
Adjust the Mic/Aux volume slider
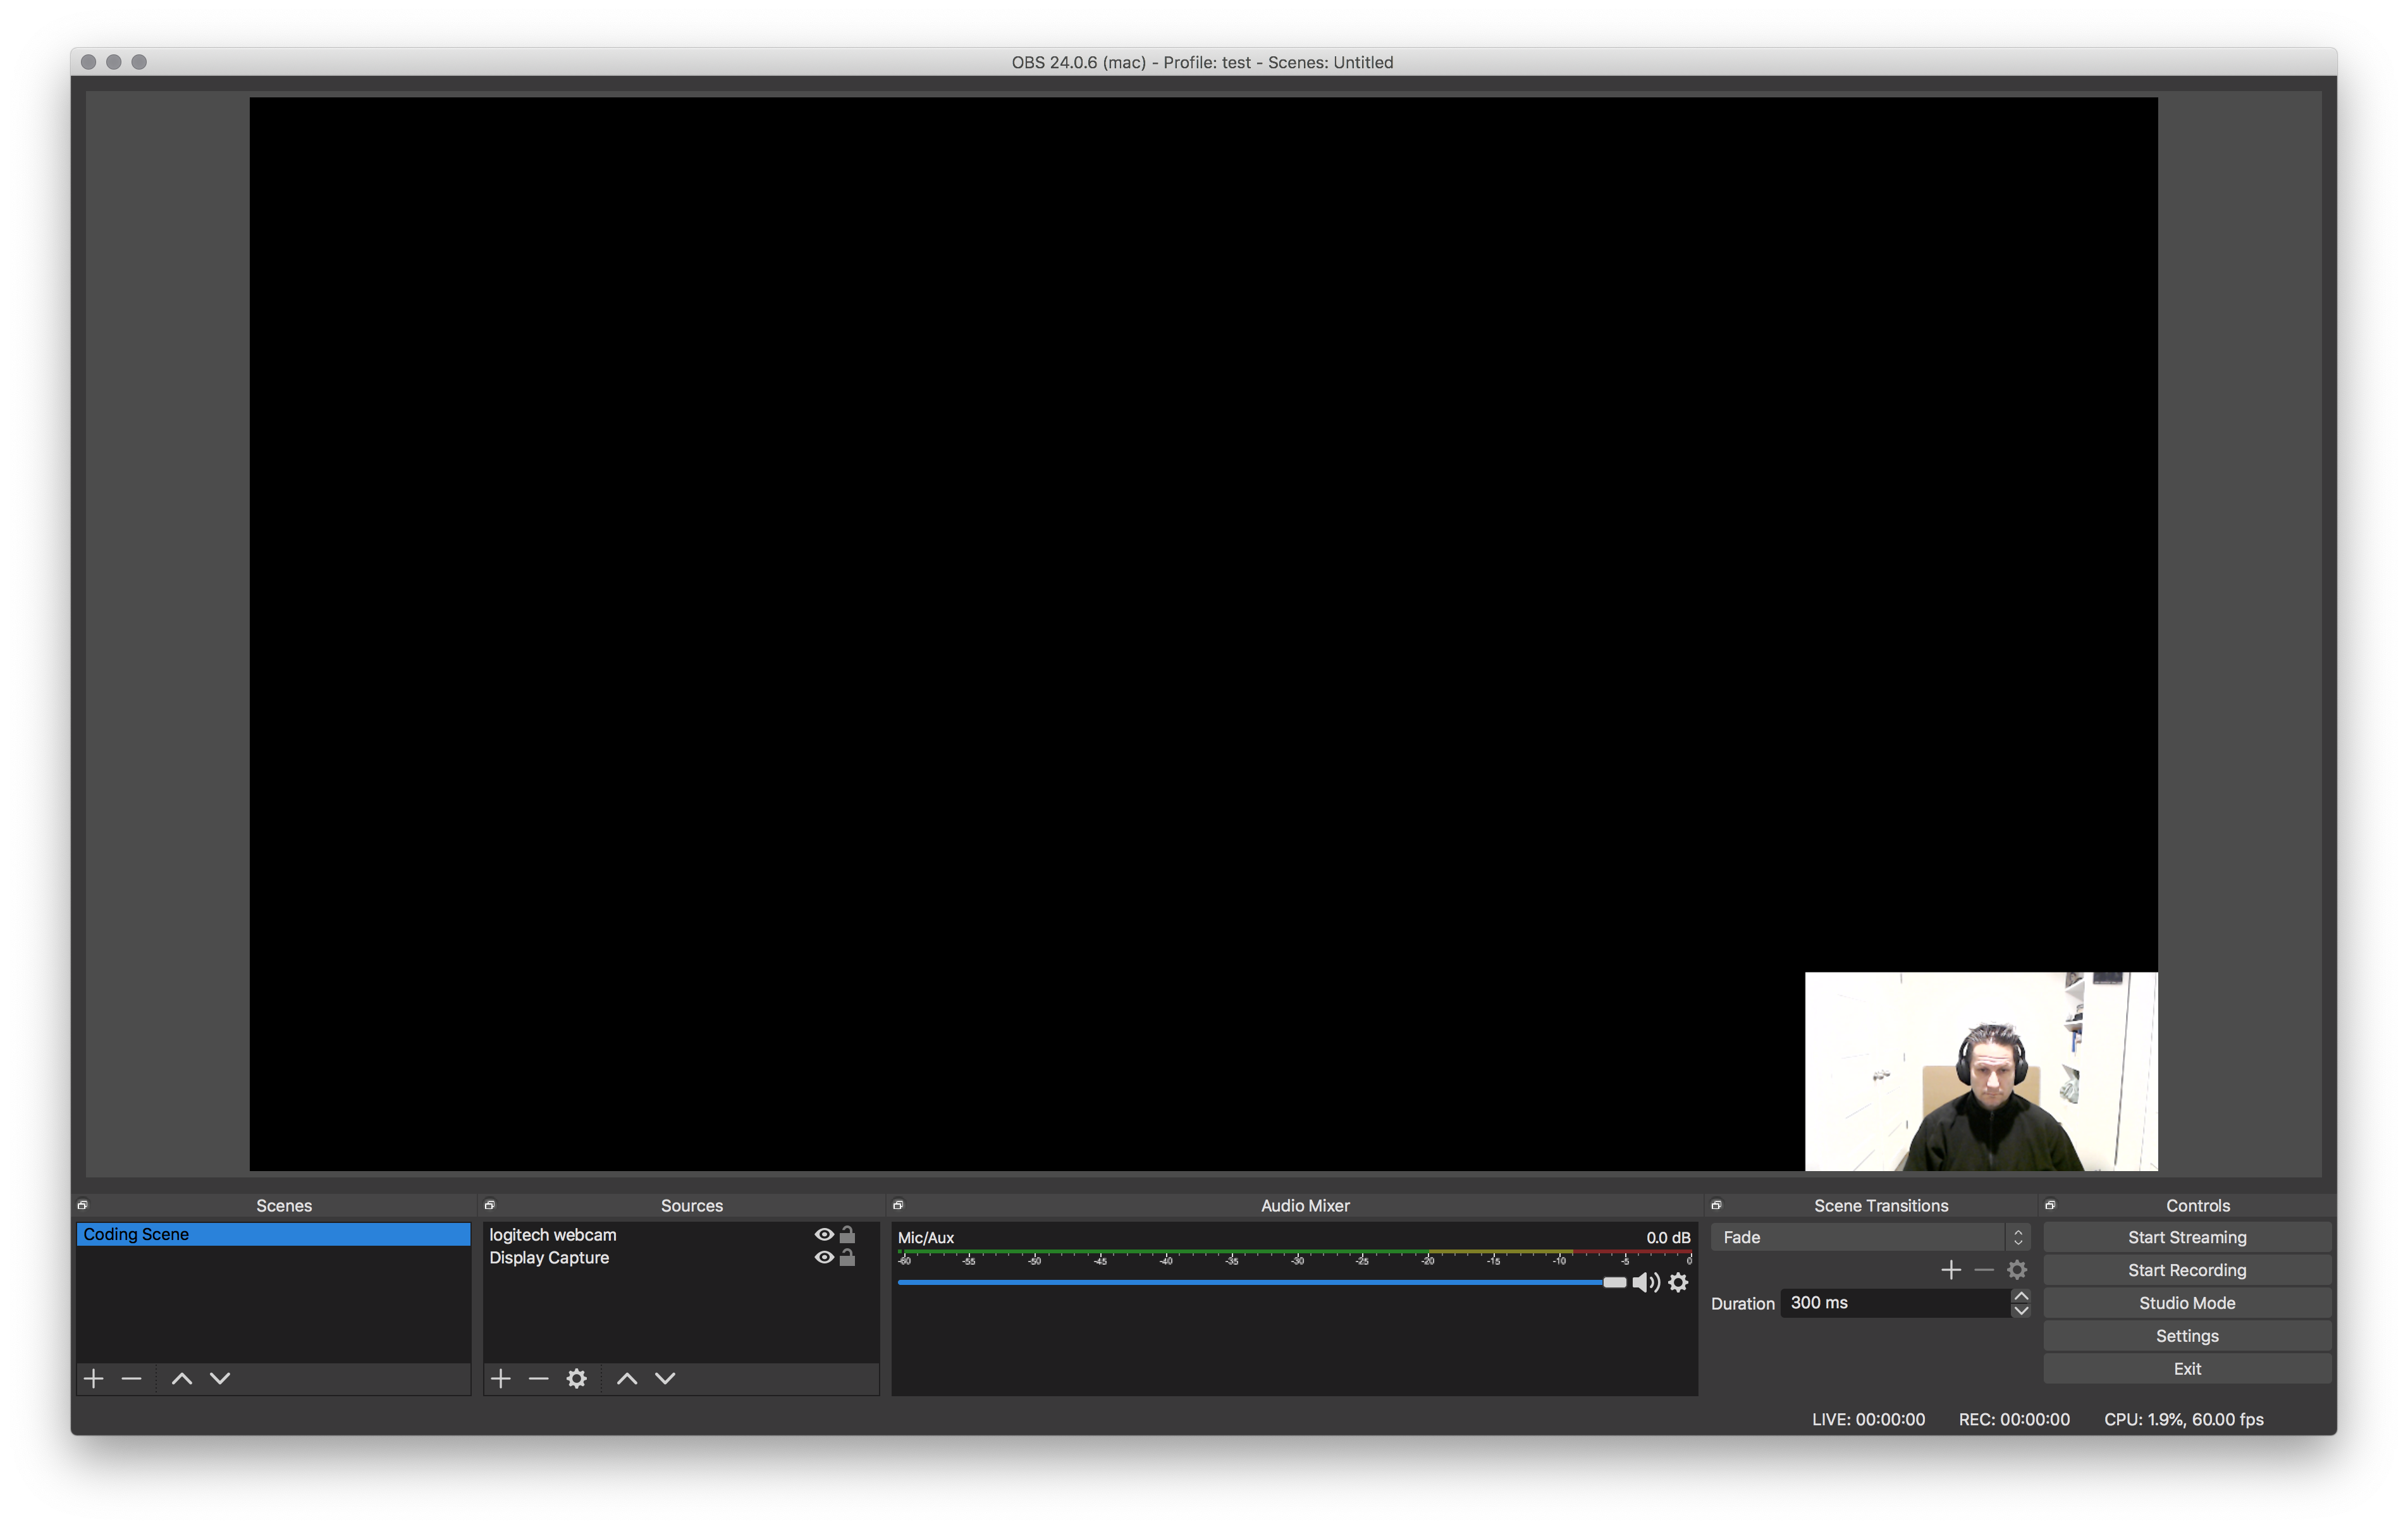[1614, 1282]
